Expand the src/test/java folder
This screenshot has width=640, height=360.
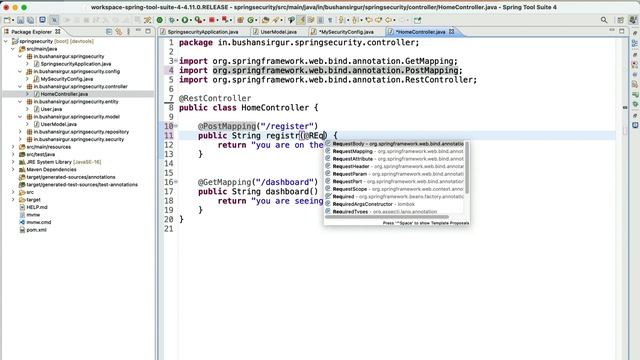pos(13,154)
